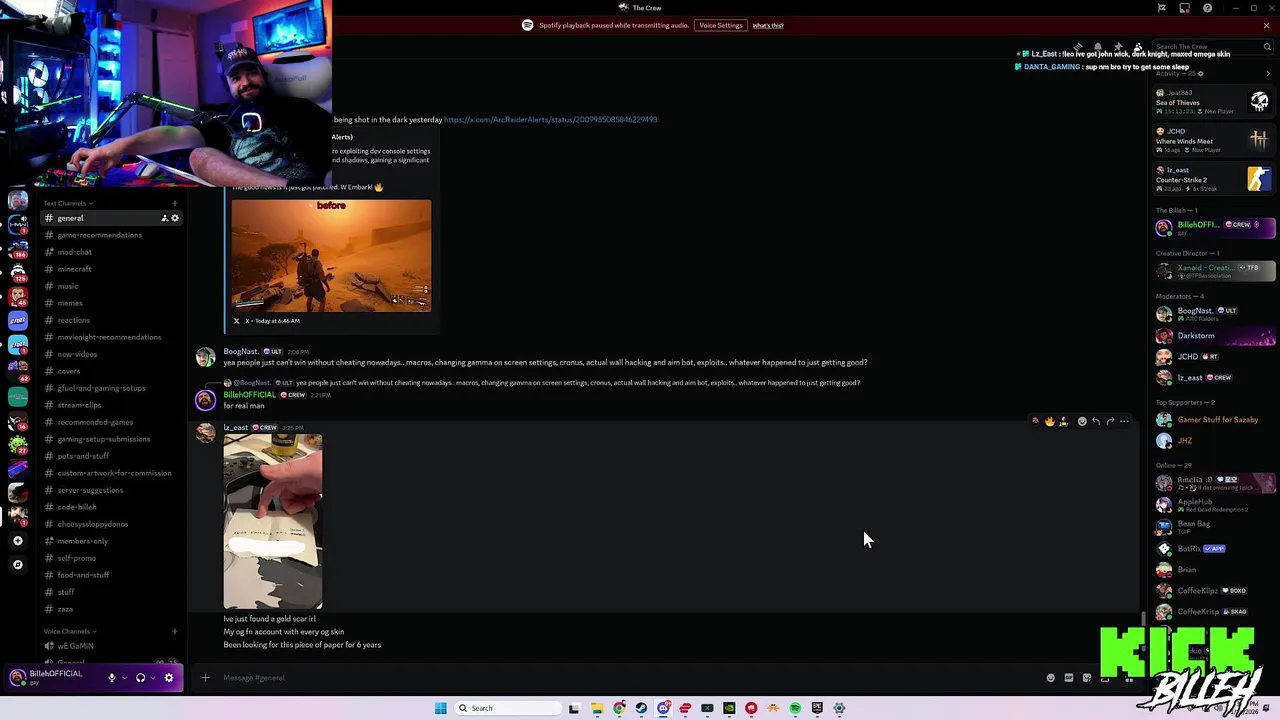The image size is (1280, 720).
Task: Open CoffeeKlipz in the member list
Action: click(x=1213, y=591)
